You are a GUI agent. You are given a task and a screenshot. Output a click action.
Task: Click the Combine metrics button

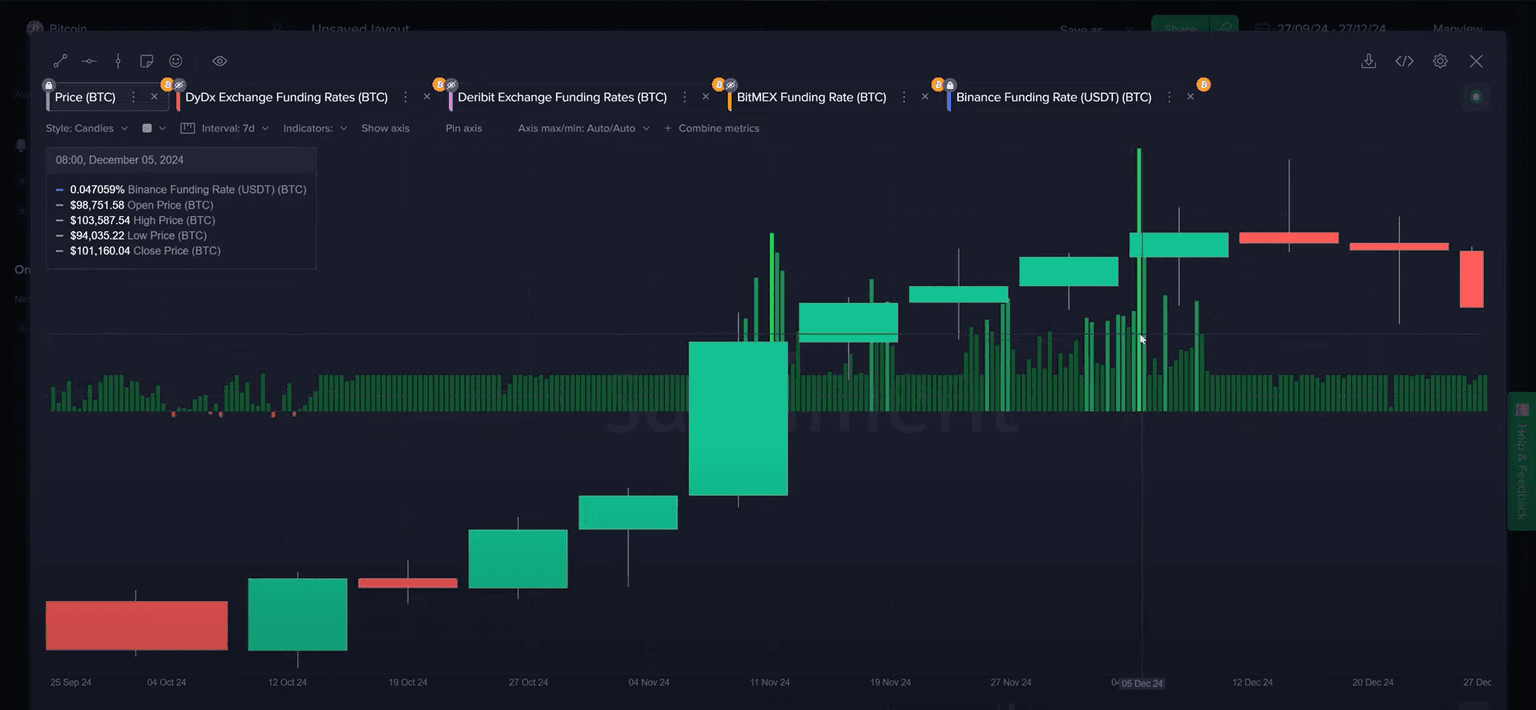(712, 128)
